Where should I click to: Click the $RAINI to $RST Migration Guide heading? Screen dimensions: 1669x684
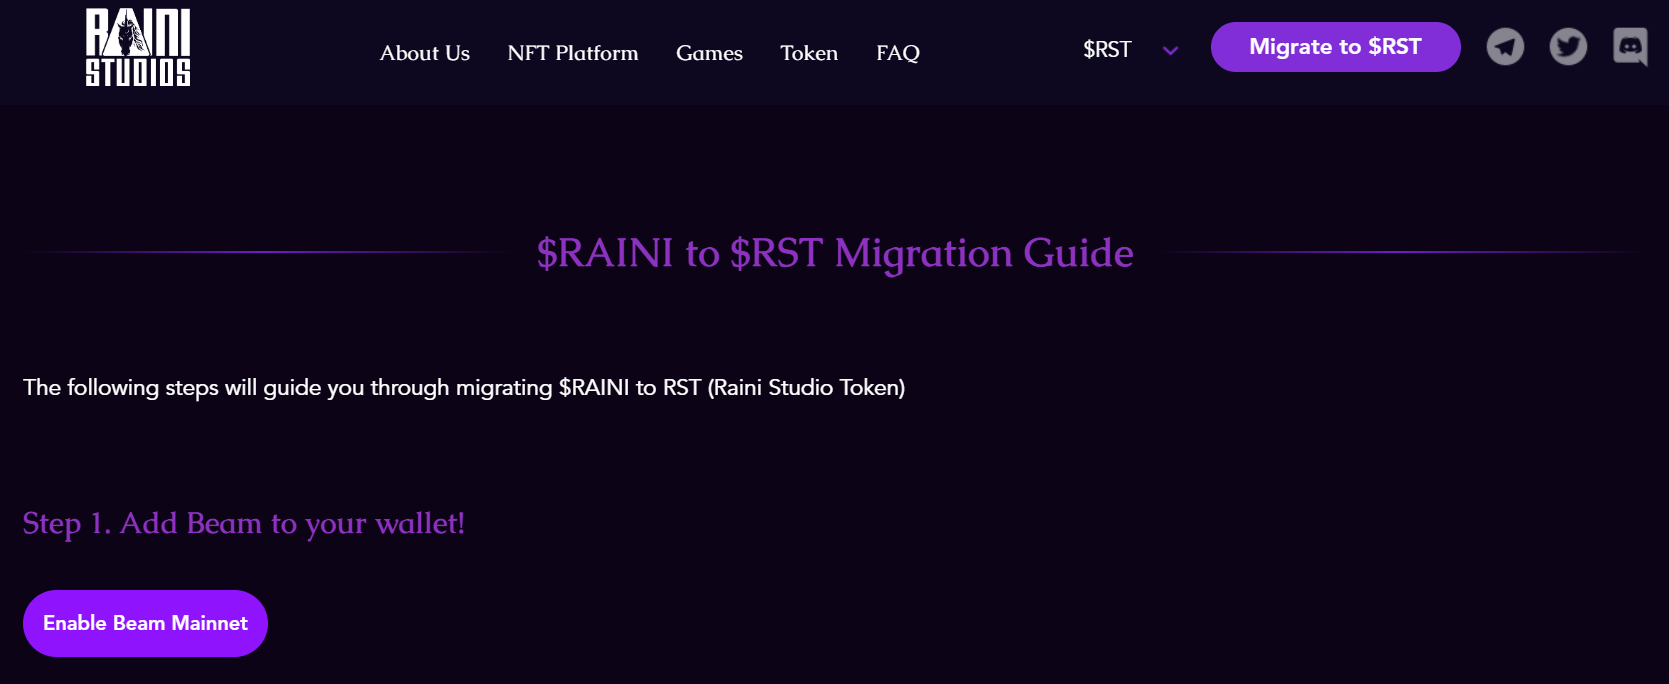(x=835, y=253)
